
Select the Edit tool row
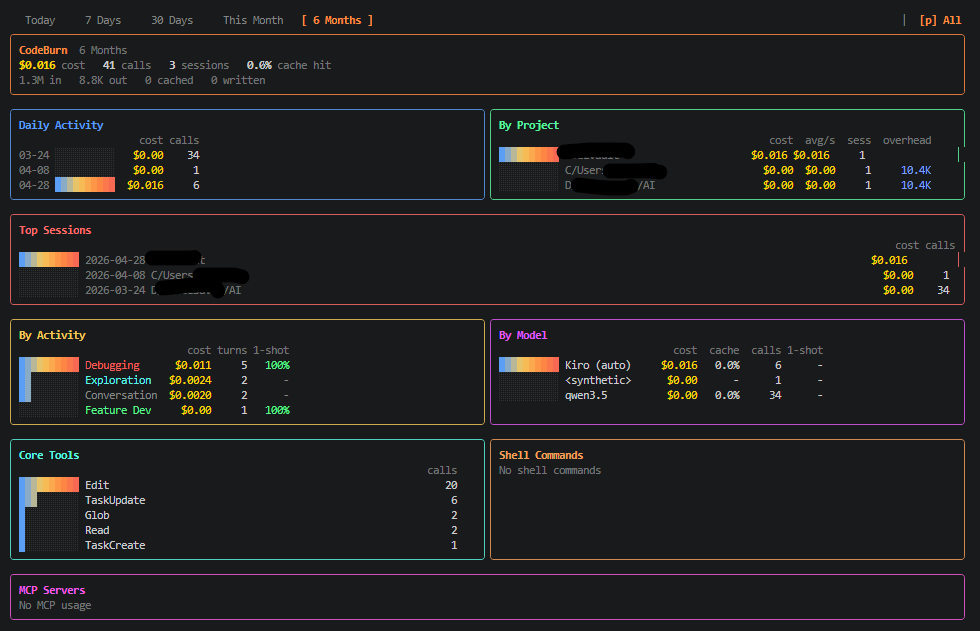[x=238, y=485]
